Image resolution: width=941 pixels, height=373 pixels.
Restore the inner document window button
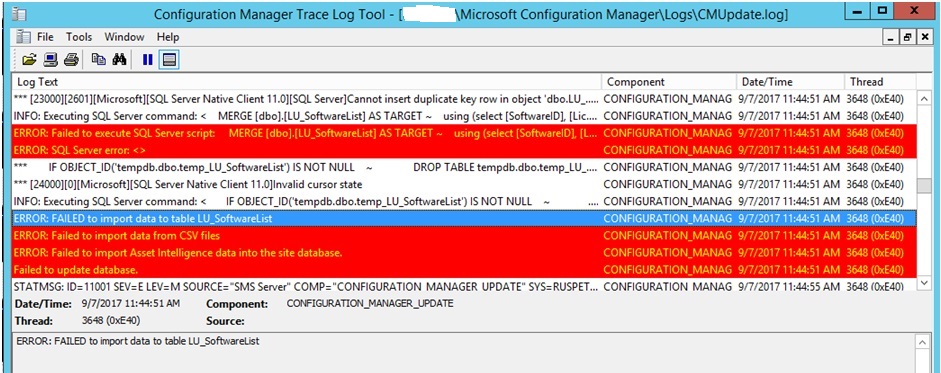tap(908, 37)
